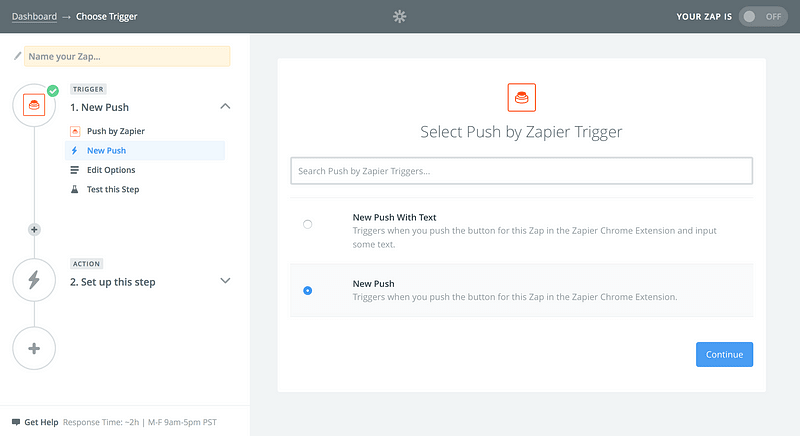The image size is (800, 436).
Task: Click the response time text in footer
Action: click(140, 422)
